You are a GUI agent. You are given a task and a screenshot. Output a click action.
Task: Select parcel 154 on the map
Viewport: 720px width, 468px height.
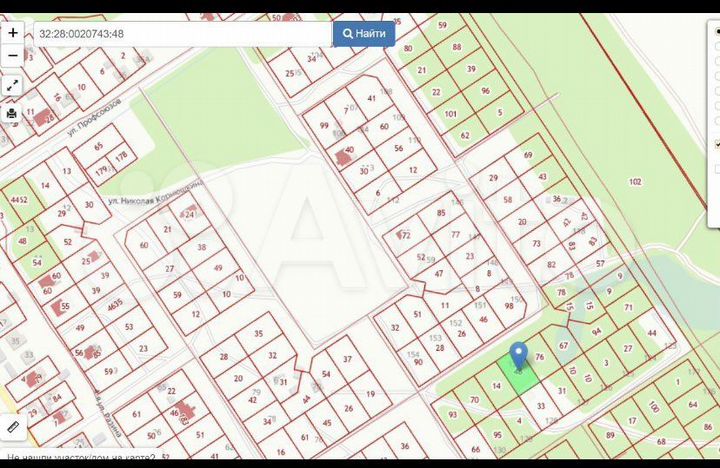point(412,354)
